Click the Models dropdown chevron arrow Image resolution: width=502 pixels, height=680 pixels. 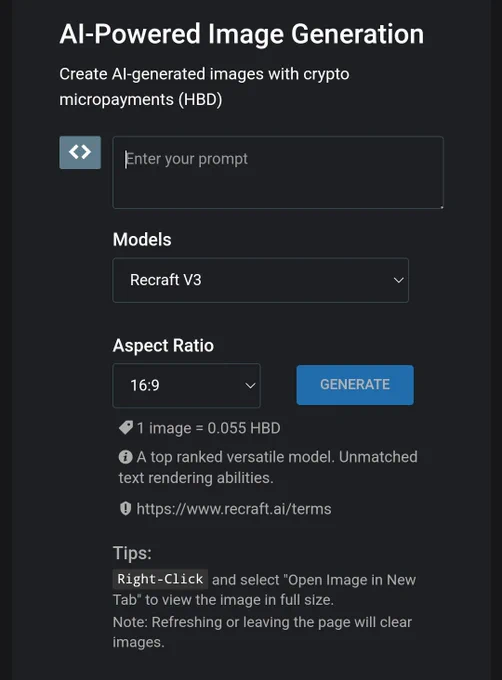click(x=398, y=280)
